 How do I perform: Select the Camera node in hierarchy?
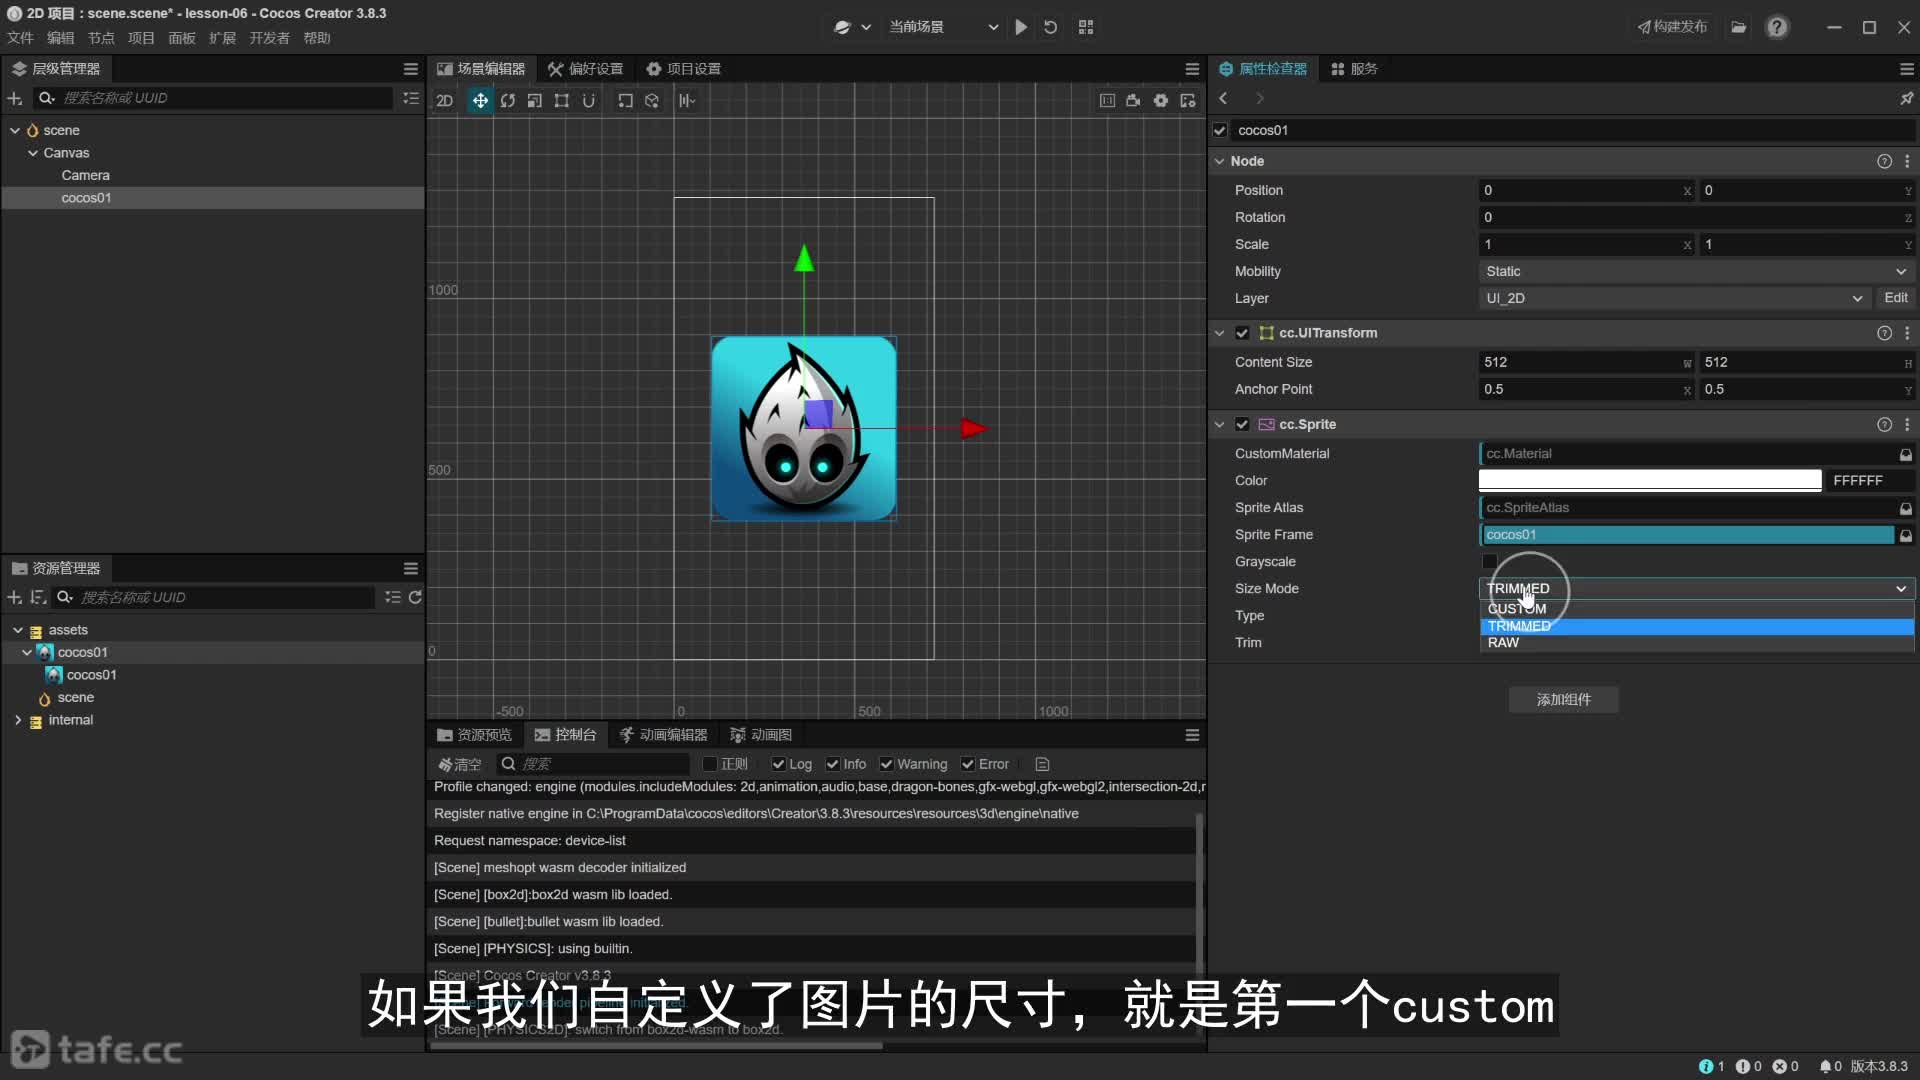[85, 175]
